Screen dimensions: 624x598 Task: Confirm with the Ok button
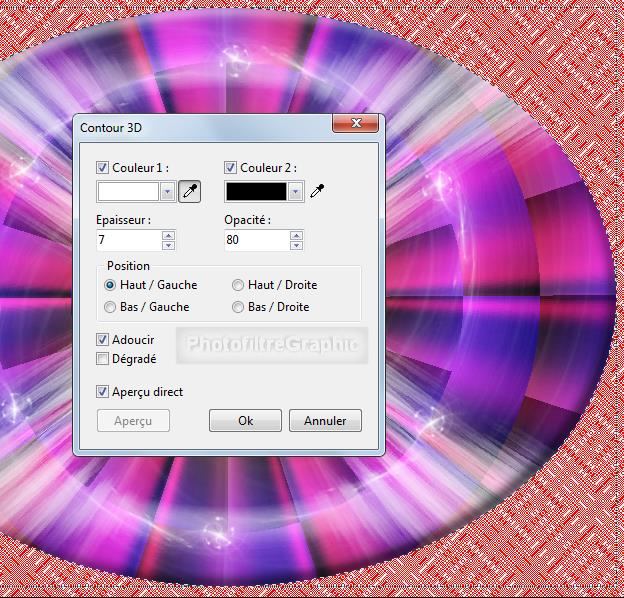pos(245,421)
